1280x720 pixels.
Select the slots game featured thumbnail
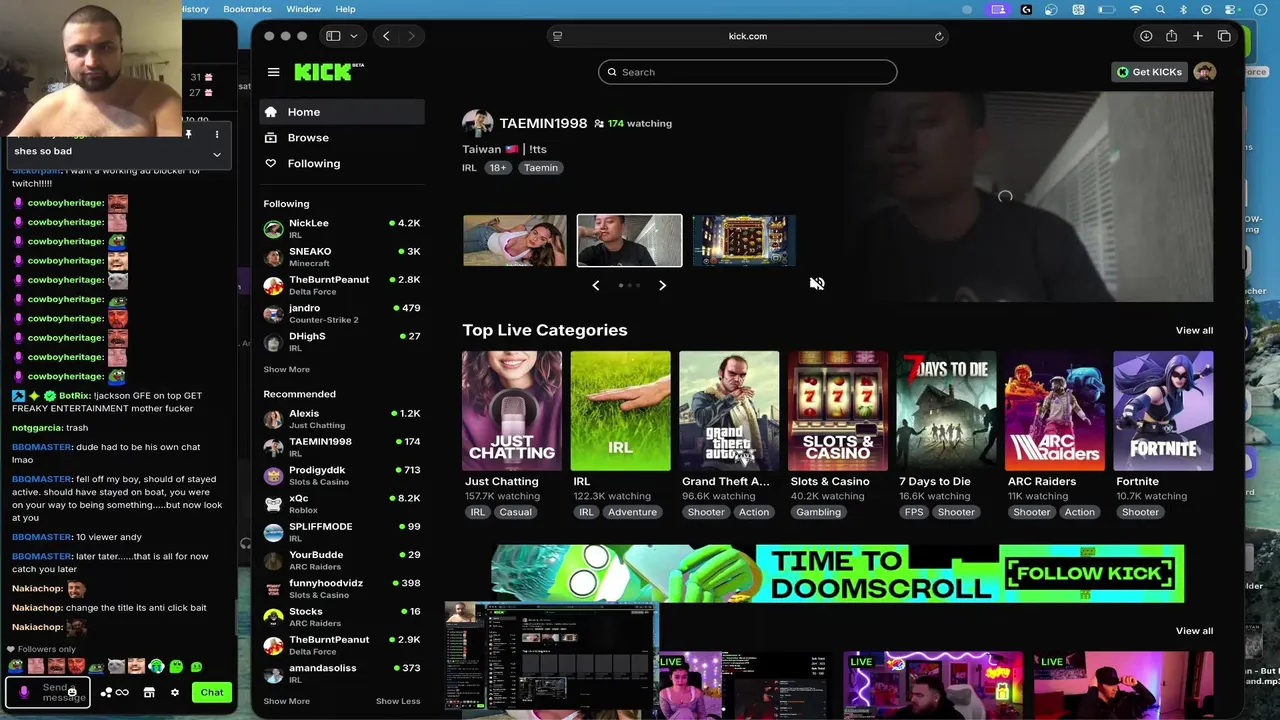point(744,240)
